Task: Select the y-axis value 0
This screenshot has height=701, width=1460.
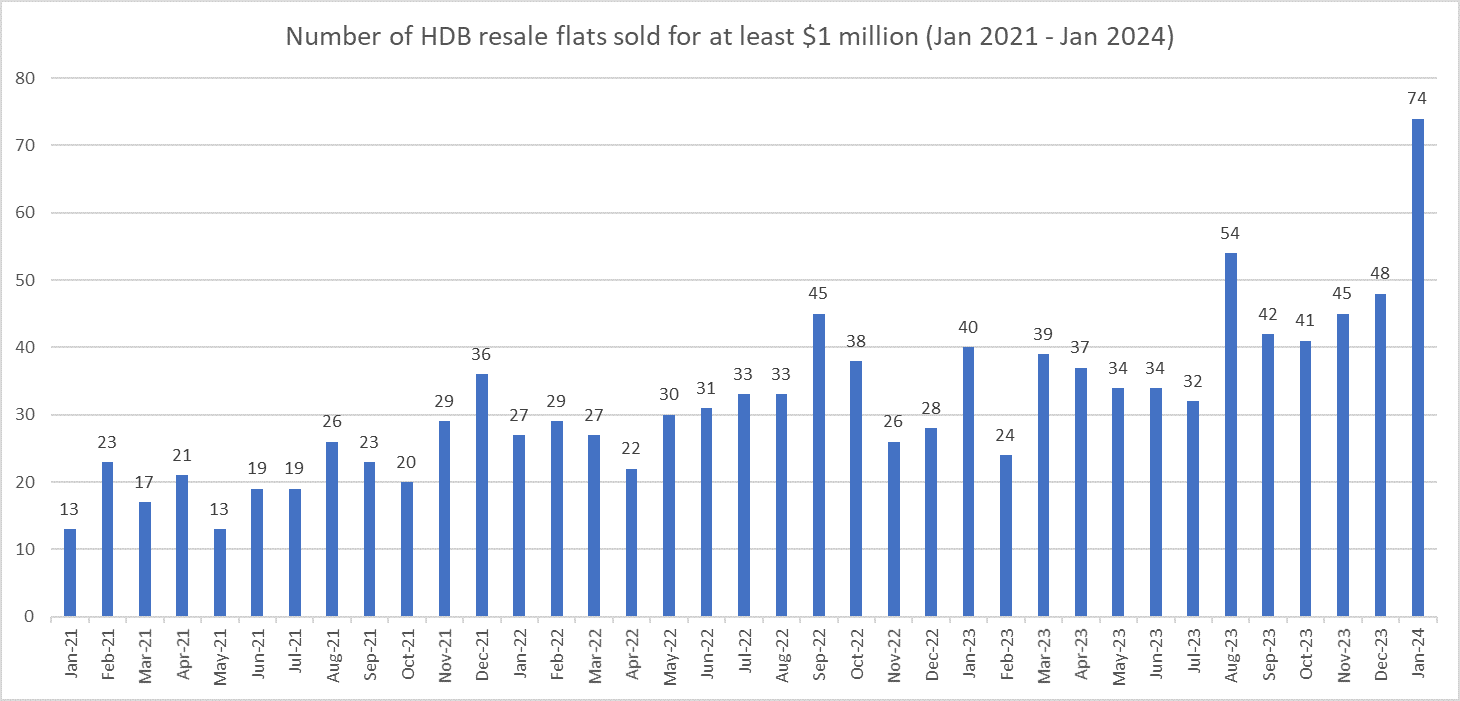Action: click(x=32, y=617)
